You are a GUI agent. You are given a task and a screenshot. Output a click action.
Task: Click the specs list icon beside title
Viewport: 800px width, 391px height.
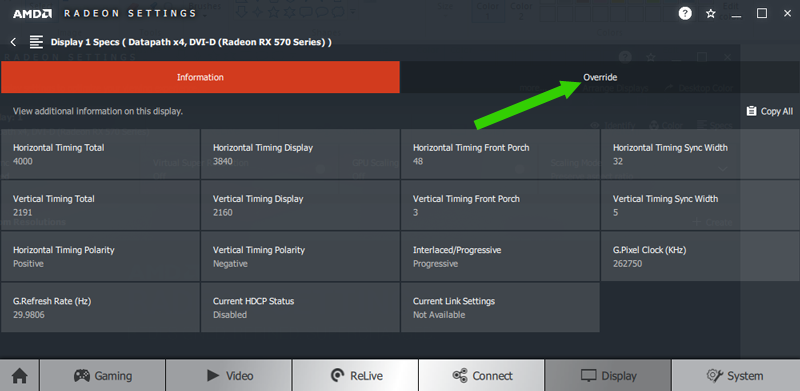36,42
